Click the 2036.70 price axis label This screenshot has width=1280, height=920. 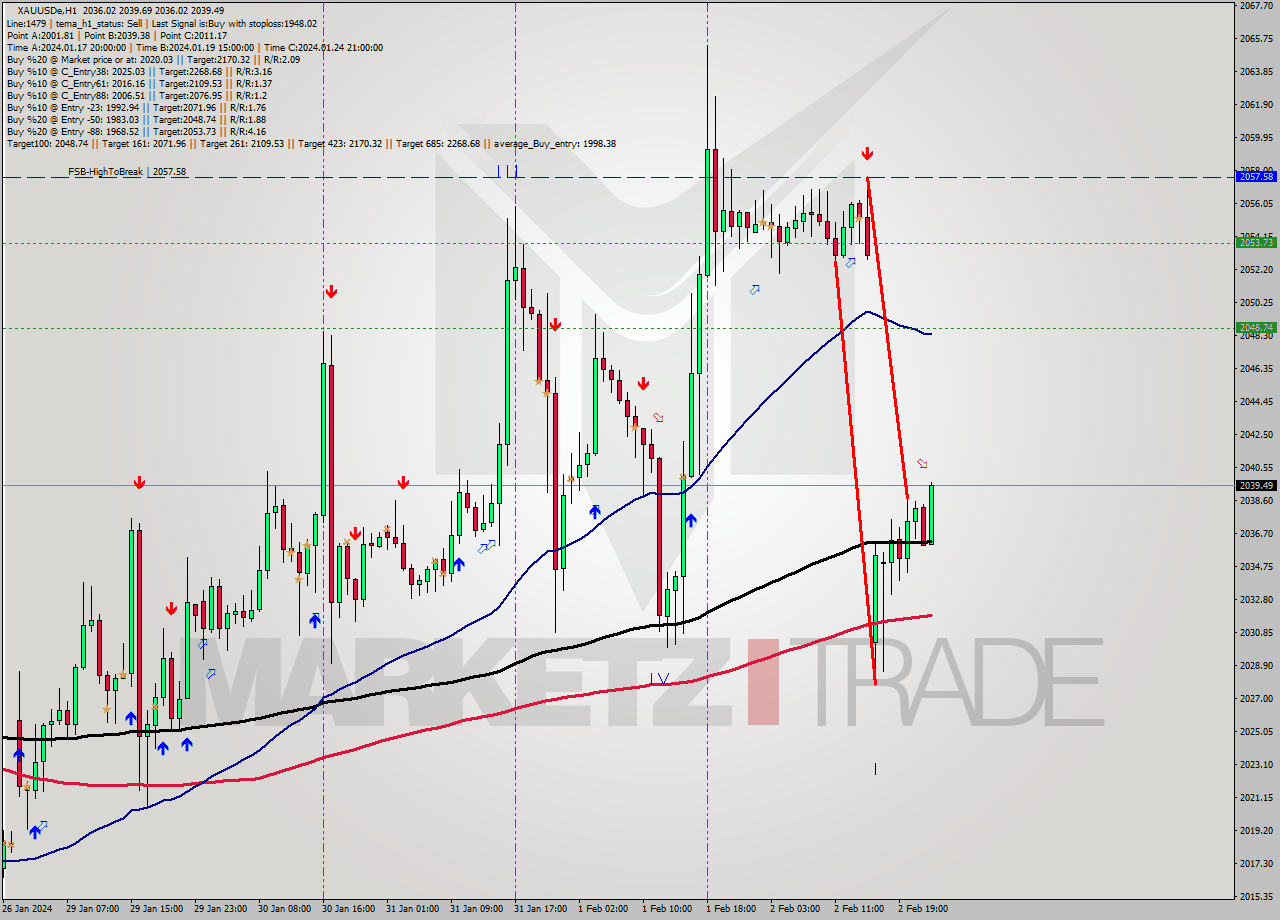pos(1256,533)
